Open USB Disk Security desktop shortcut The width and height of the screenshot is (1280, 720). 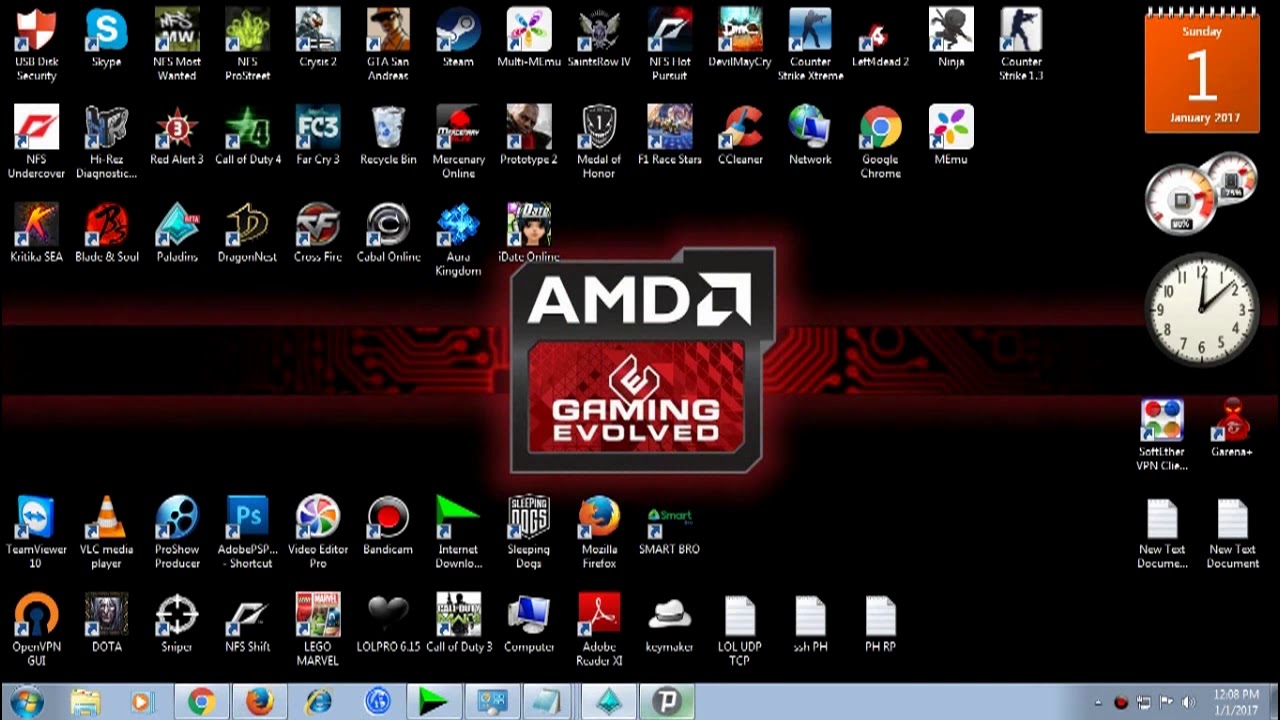(36, 45)
